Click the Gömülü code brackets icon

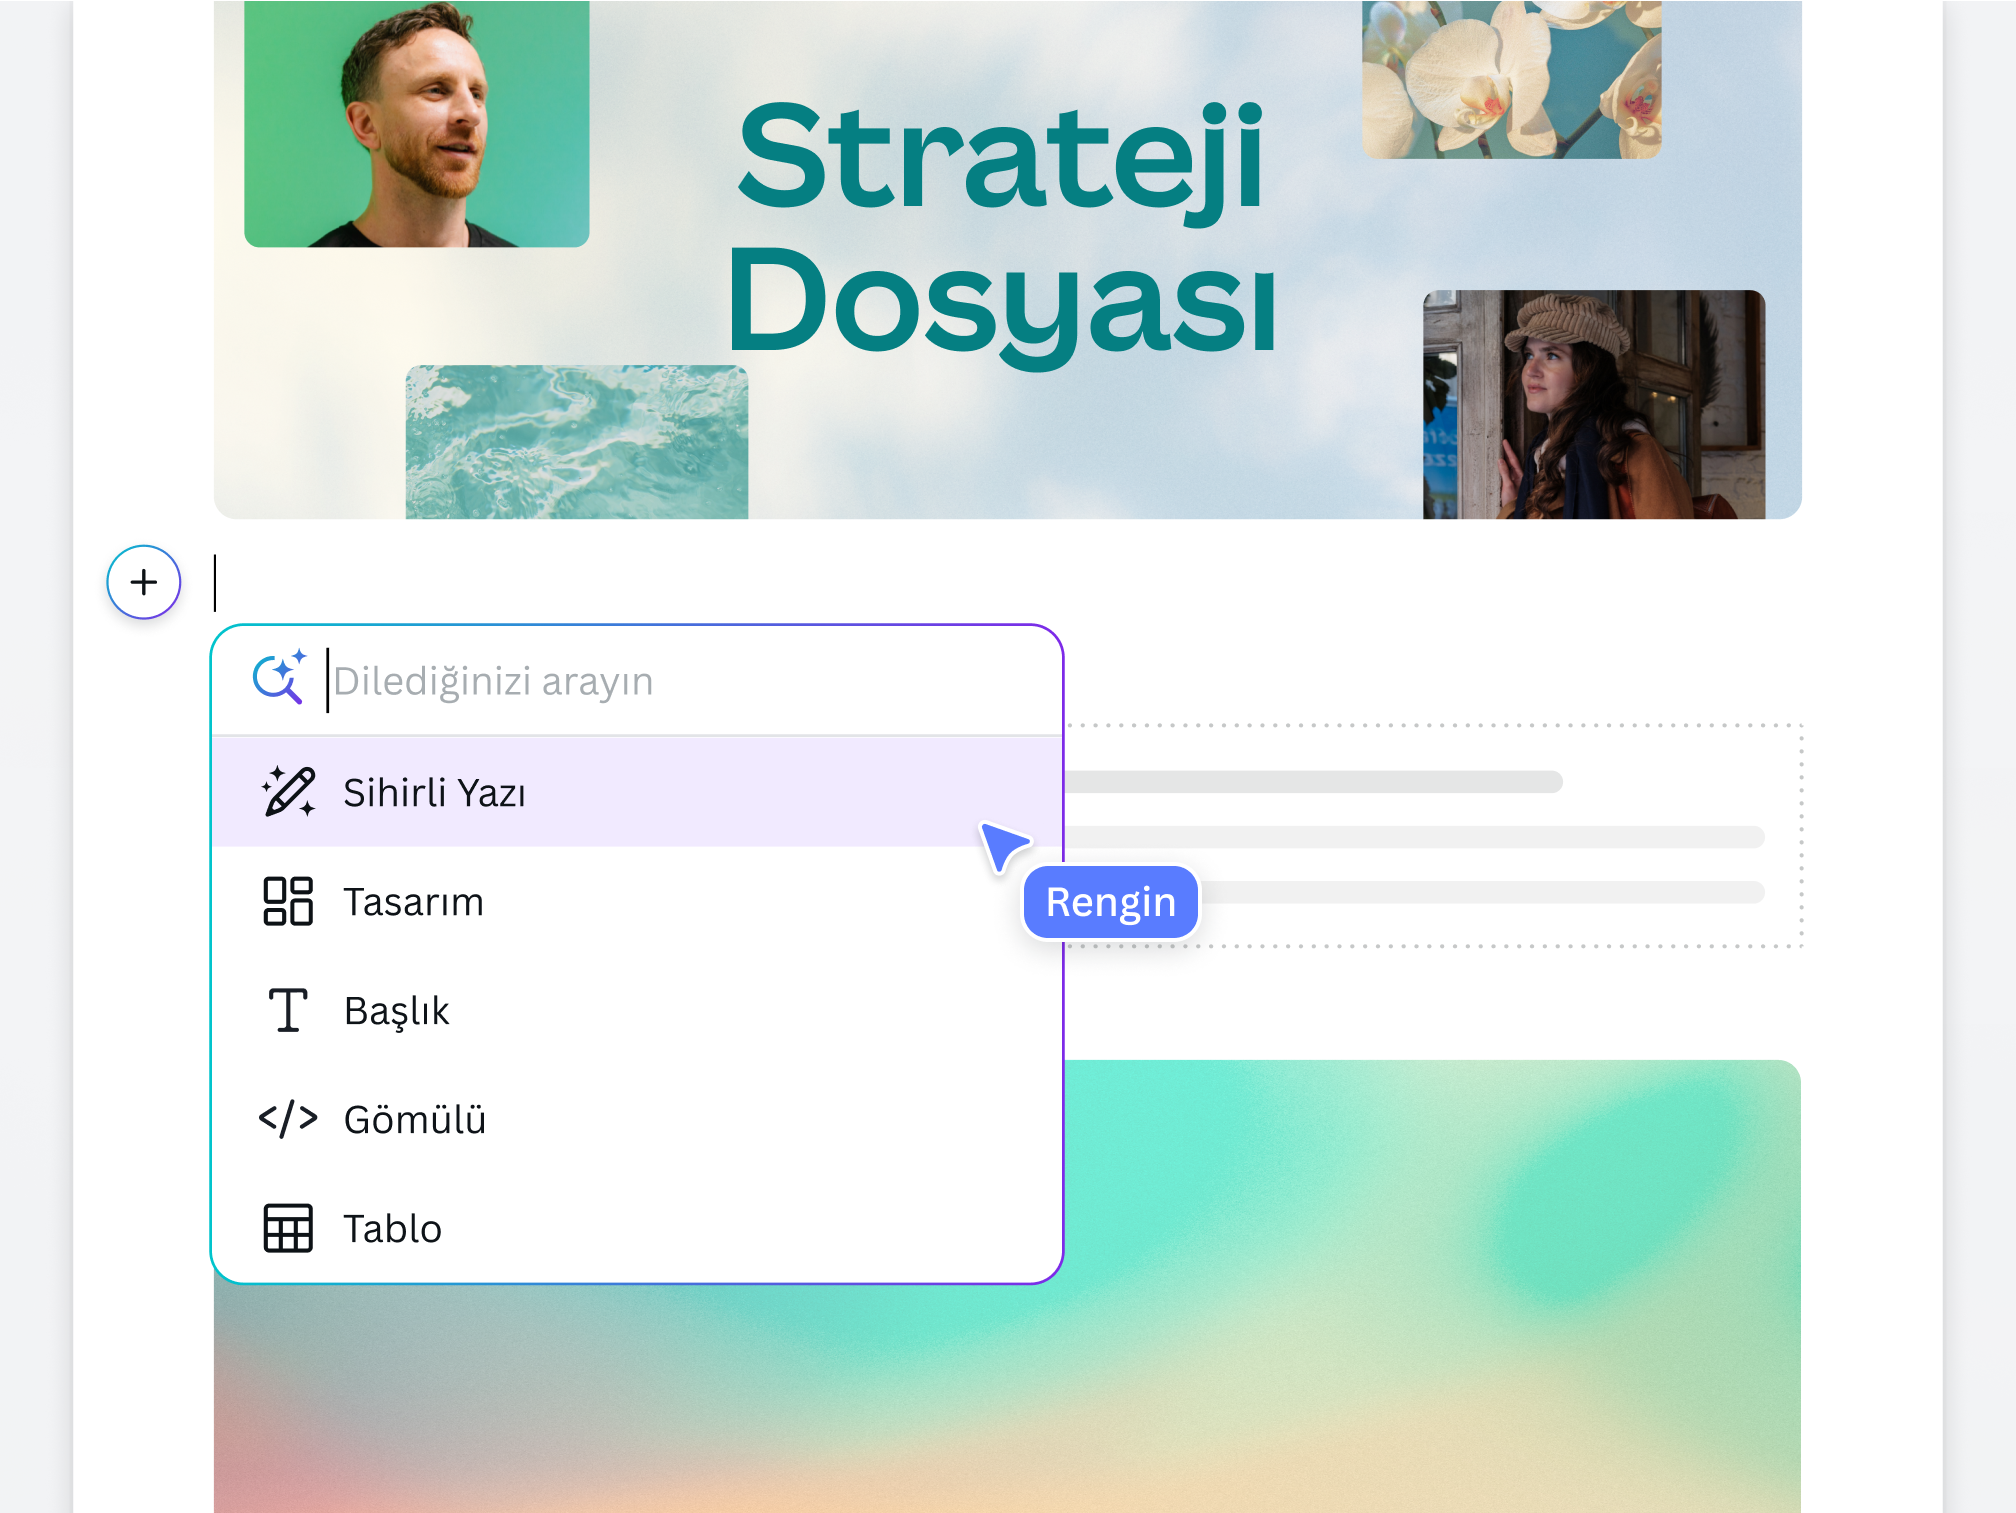tap(289, 1119)
